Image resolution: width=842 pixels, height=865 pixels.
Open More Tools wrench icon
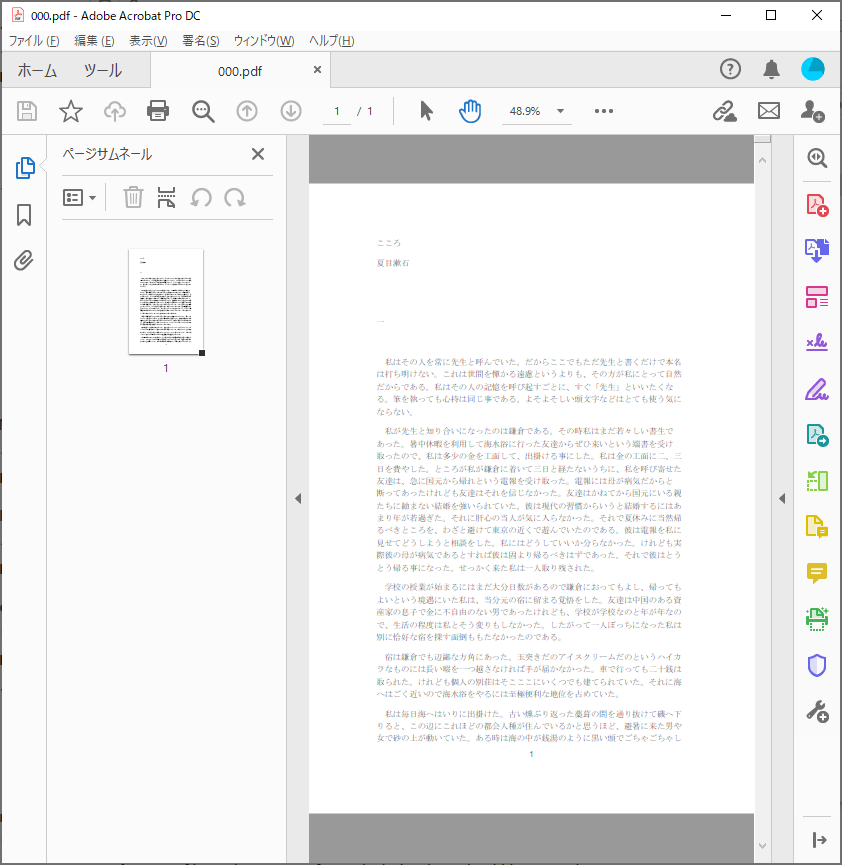pyautogui.click(x=817, y=712)
